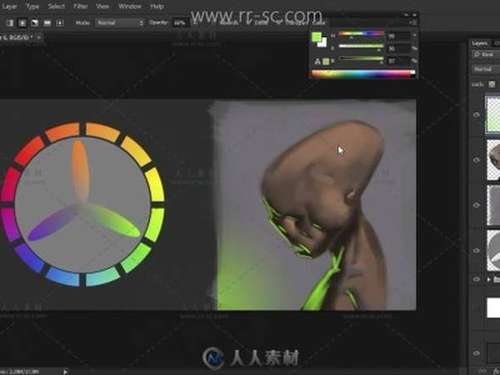Toggle the lock transparent pixels icon
Viewport: 500px width, 375px height.
492,84
